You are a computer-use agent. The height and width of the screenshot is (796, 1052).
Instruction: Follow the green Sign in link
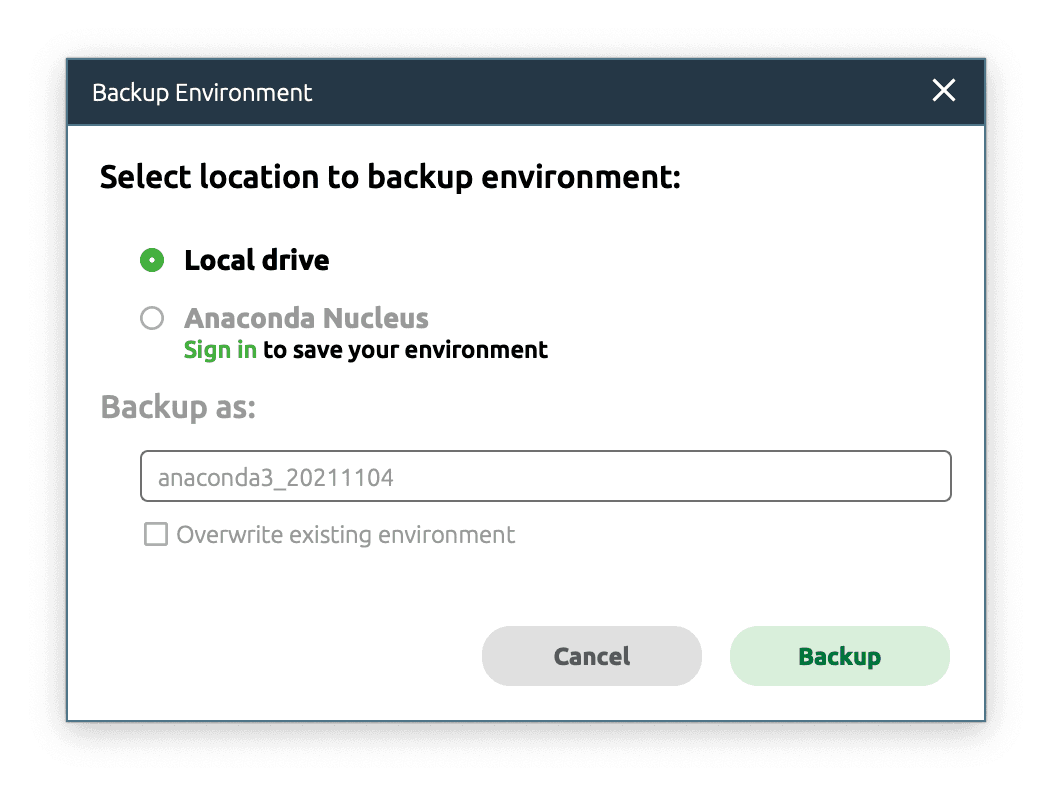point(220,350)
